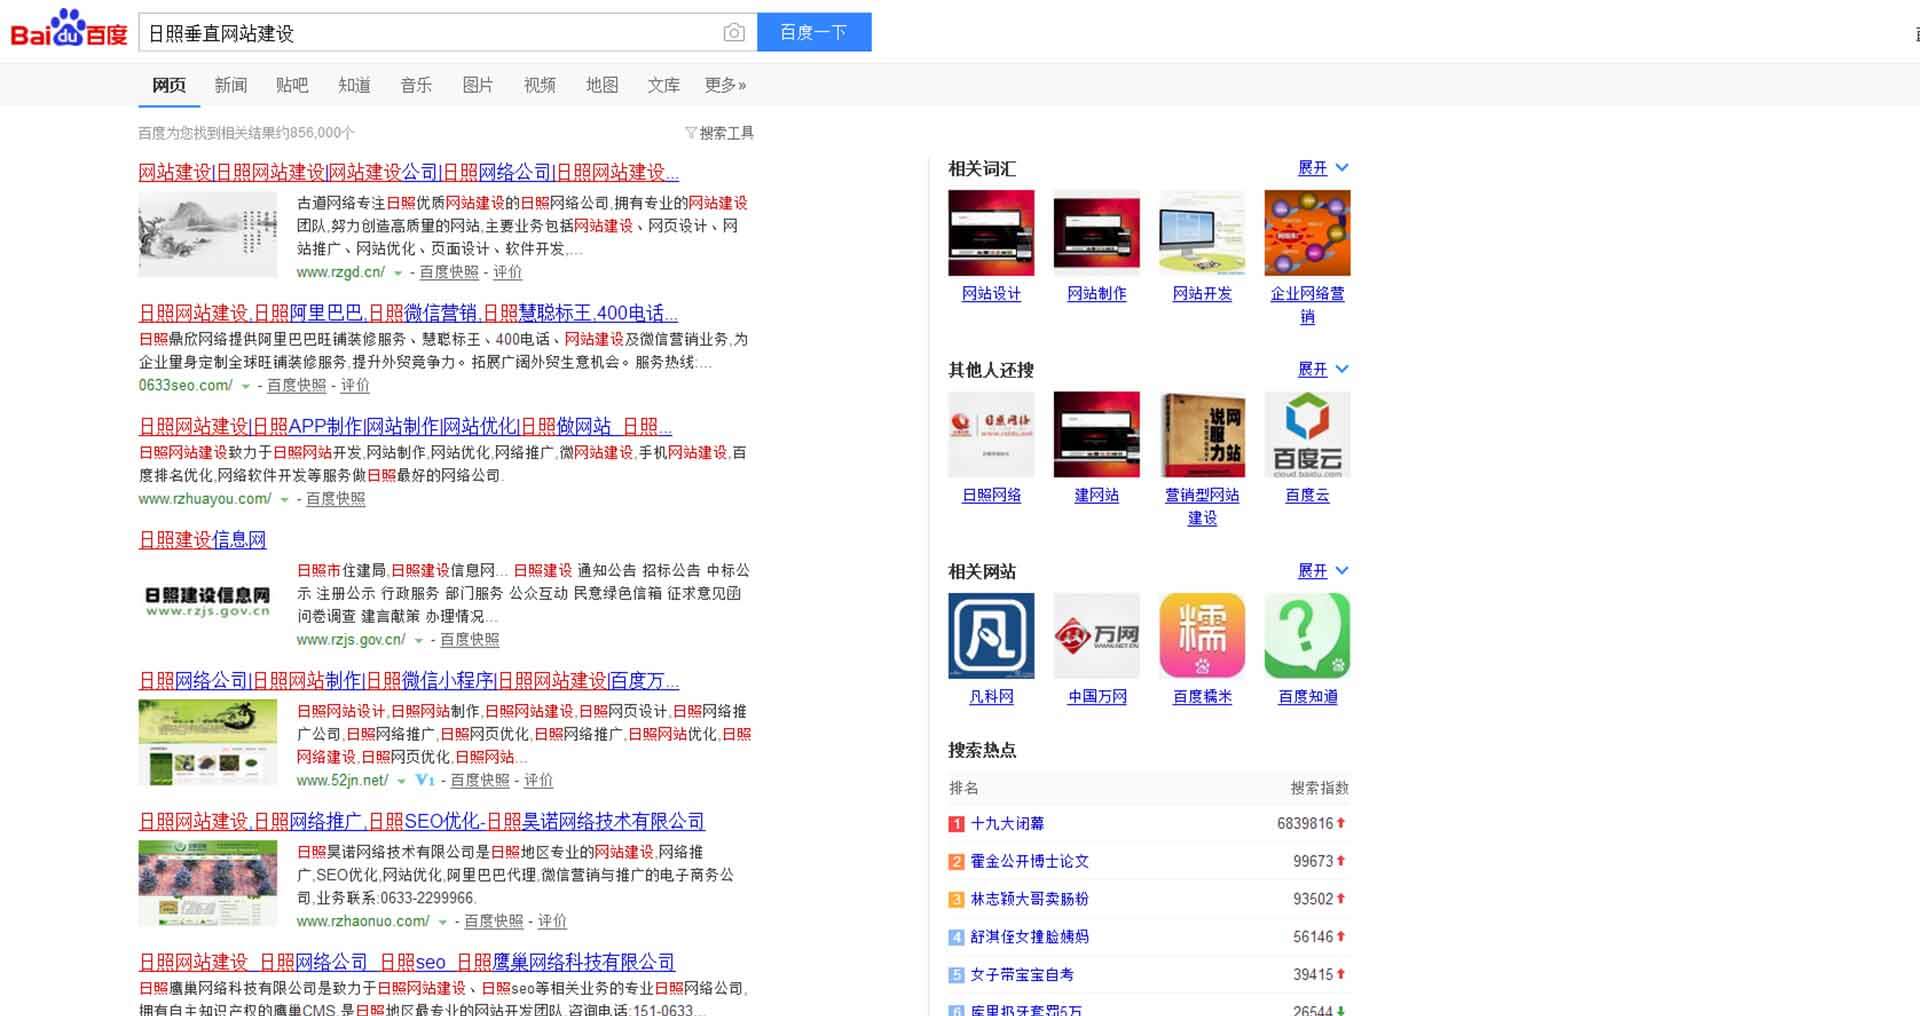Expand 相关词汇 section with 展开
This screenshot has width=1920, height=1016.
(1323, 168)
